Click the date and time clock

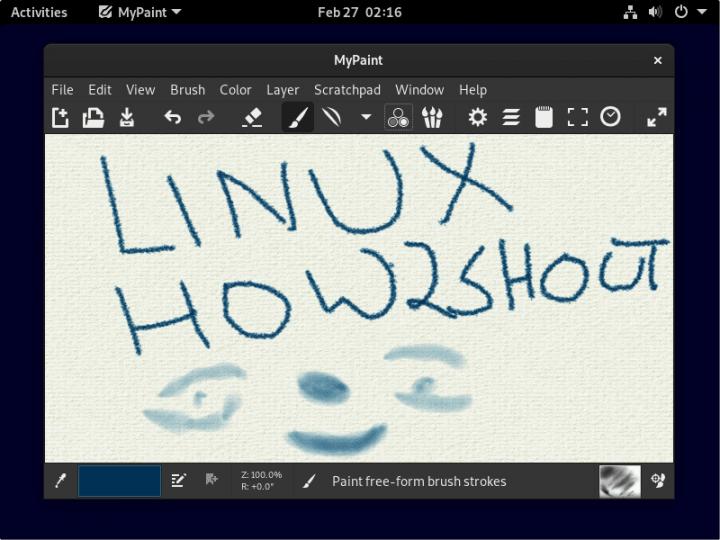coord(360,12)
